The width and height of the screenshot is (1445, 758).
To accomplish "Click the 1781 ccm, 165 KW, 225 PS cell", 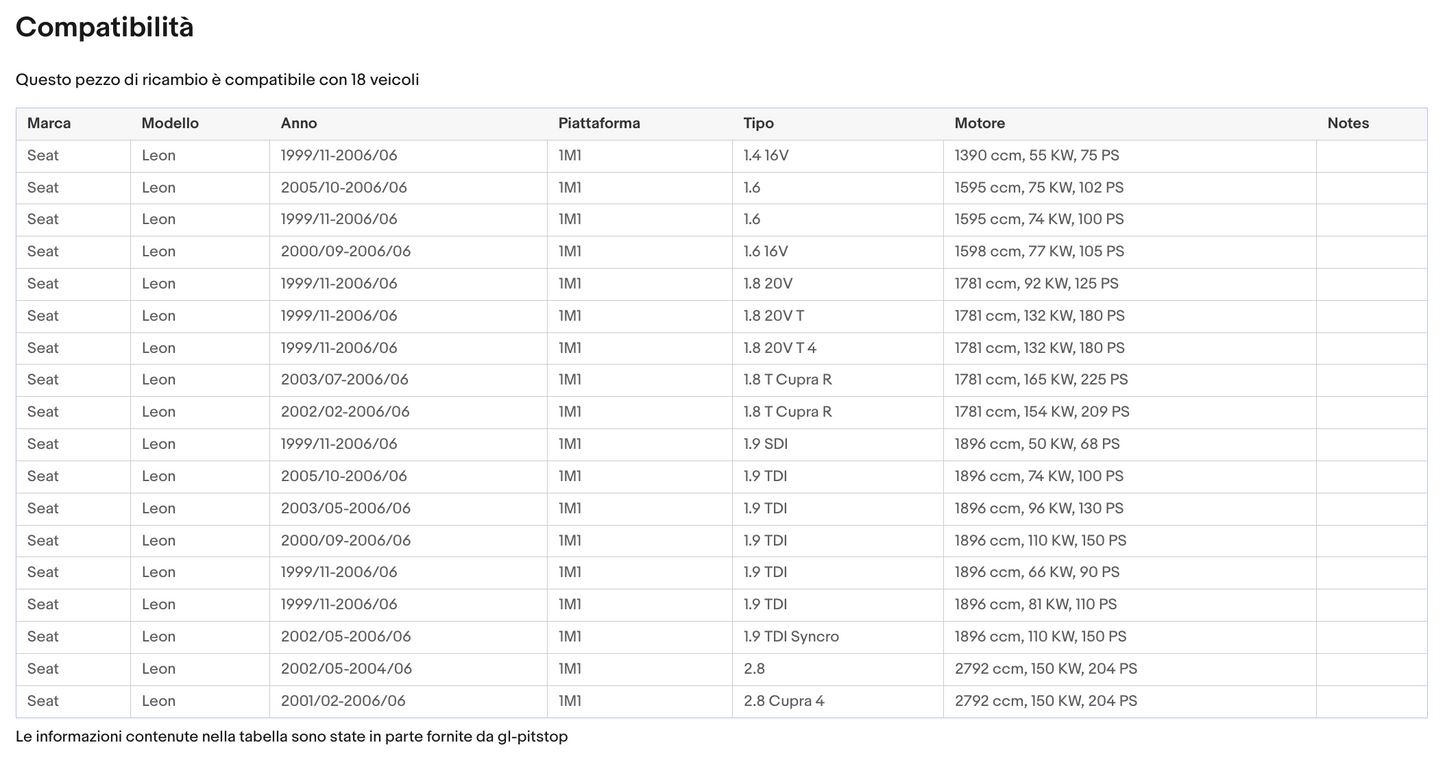I will pyautogui.click(x=1041, y=380).
